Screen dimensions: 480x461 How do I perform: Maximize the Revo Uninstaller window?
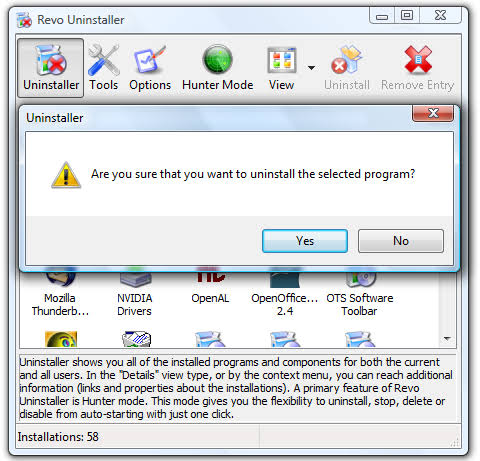tap(407, 15)
